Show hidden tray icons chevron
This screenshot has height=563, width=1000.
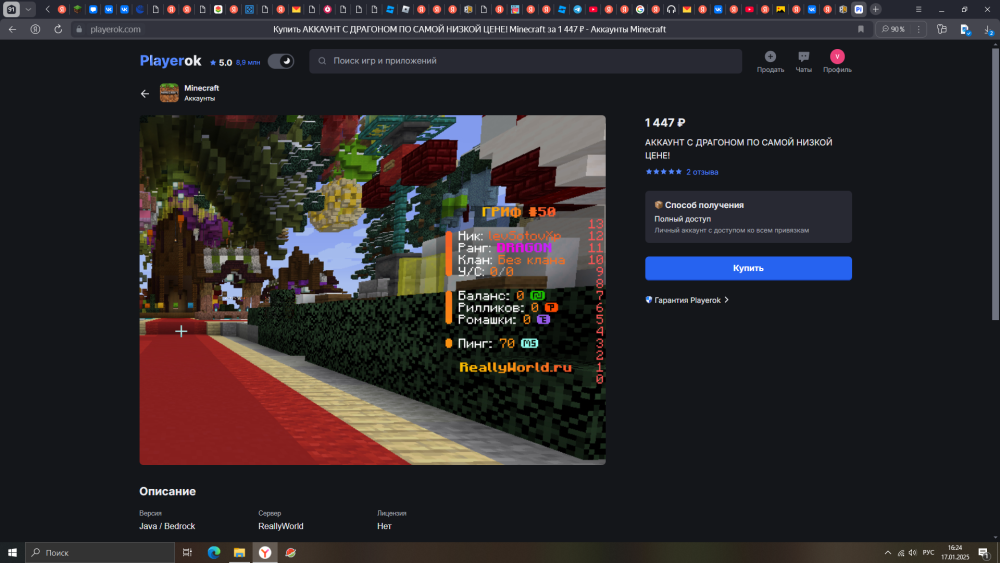click(888, 553)
